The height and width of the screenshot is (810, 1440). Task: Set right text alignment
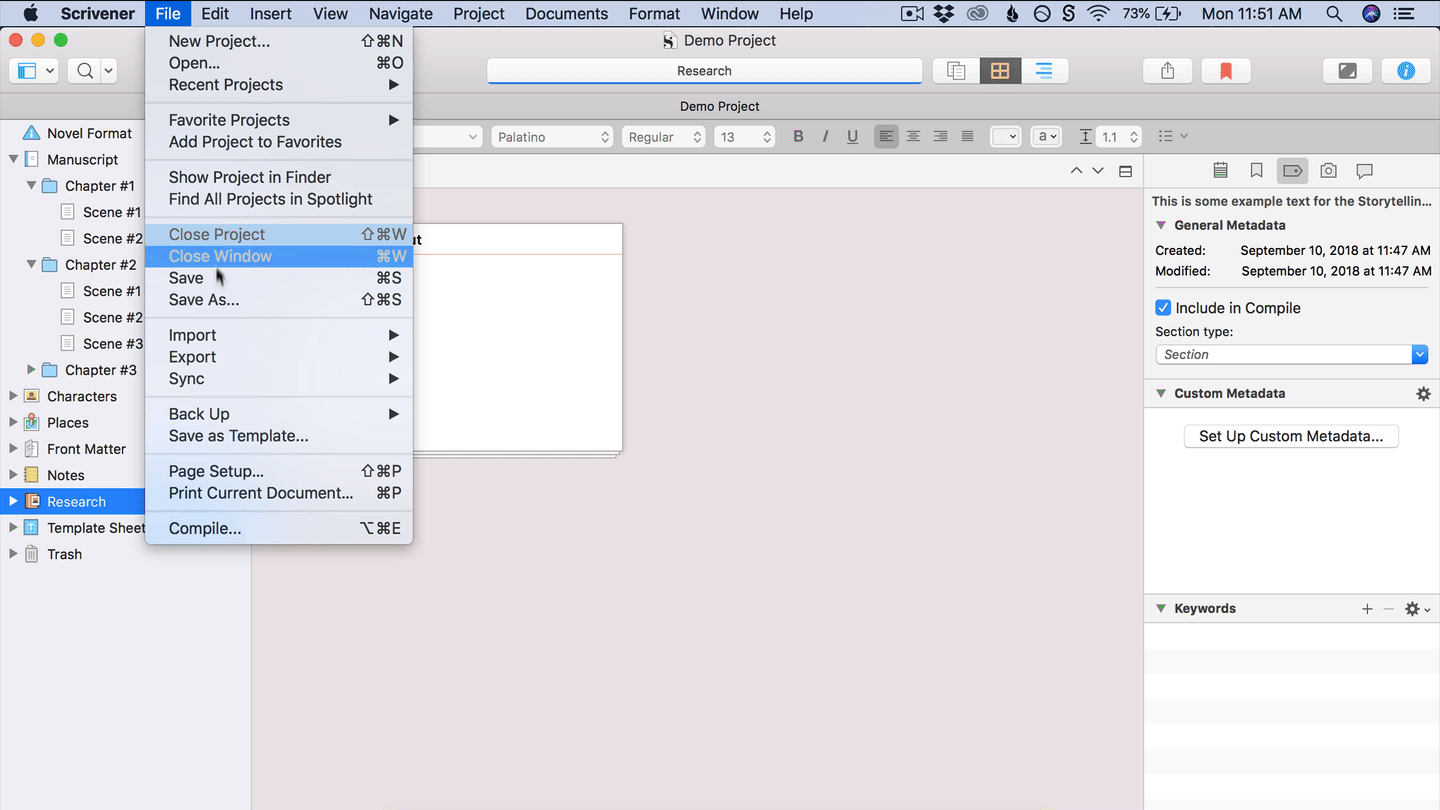(940, 137)
